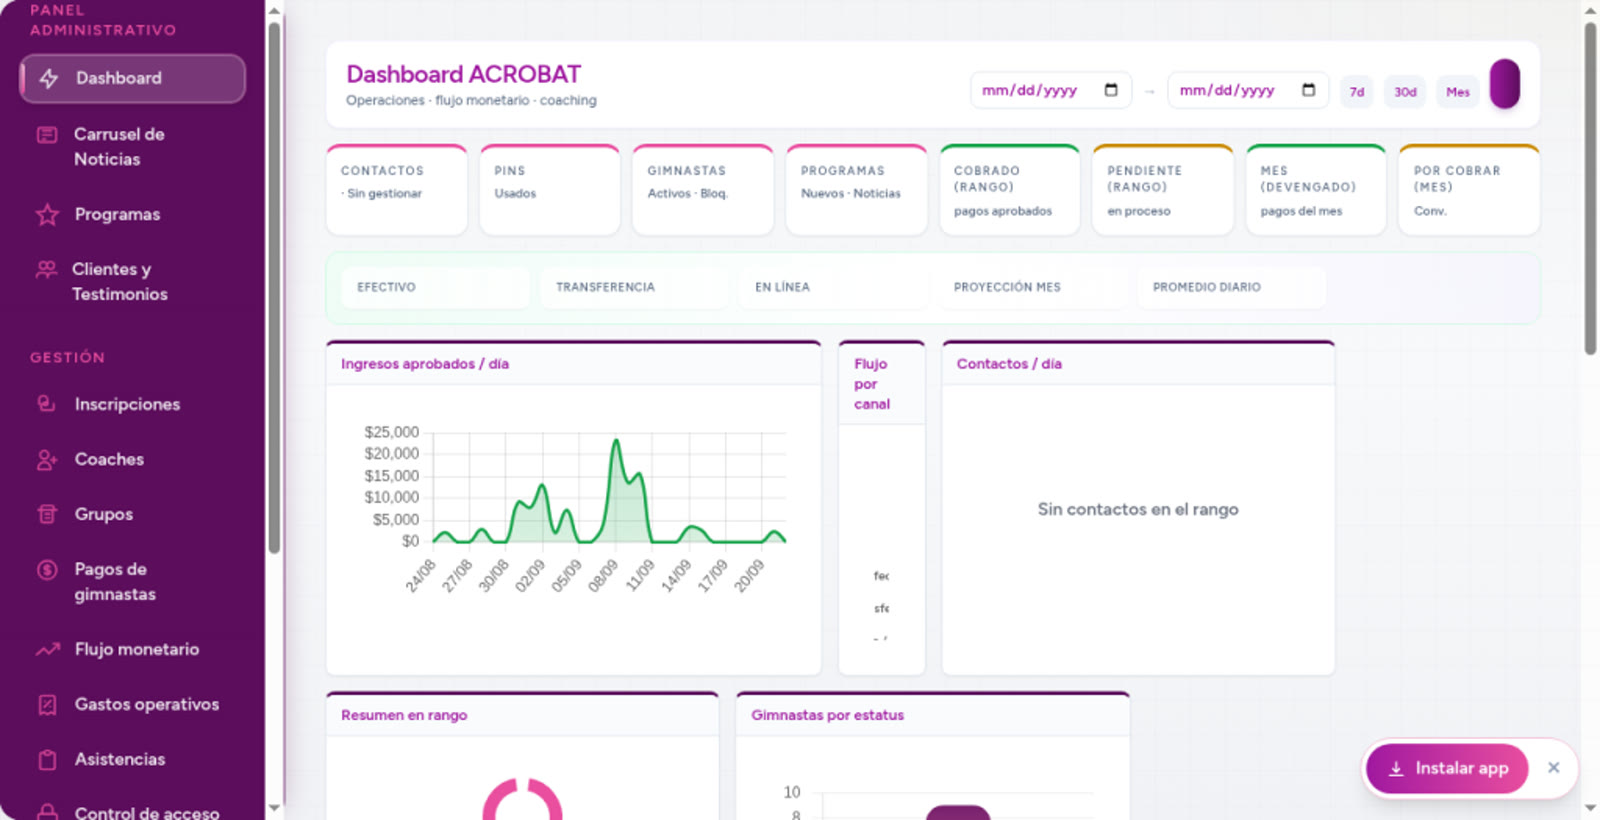The height and width of the screenshot is (820, 1600).
Task: Select the 7d range chip
Action: (x=1357, y=92)
